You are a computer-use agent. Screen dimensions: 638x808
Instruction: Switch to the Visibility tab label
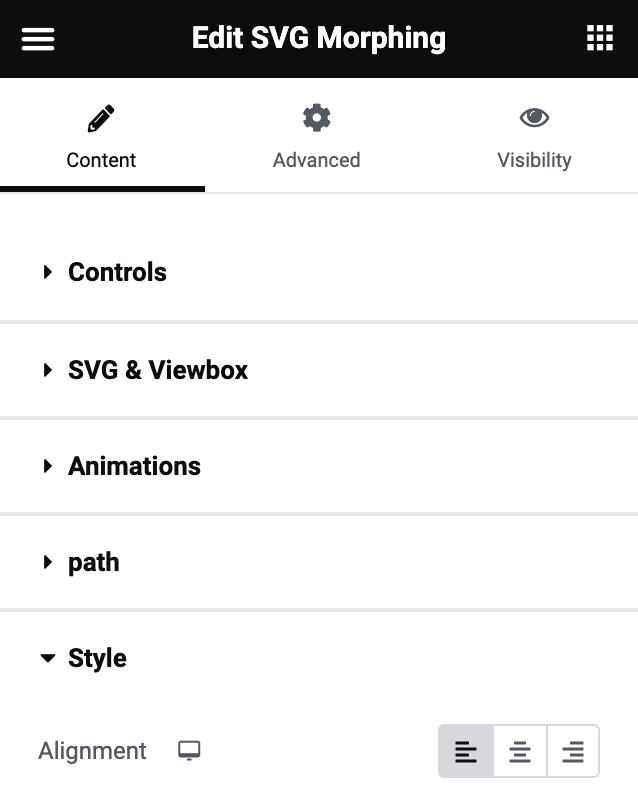[534, 160]
